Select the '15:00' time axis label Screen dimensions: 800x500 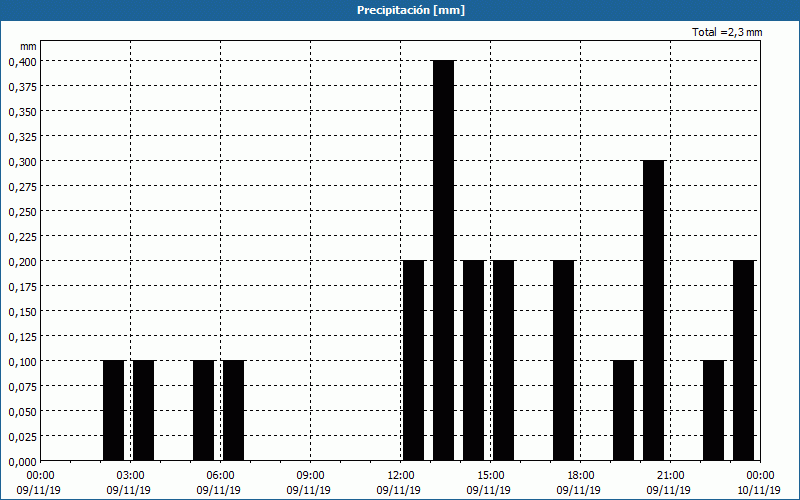tap(490, 476)
